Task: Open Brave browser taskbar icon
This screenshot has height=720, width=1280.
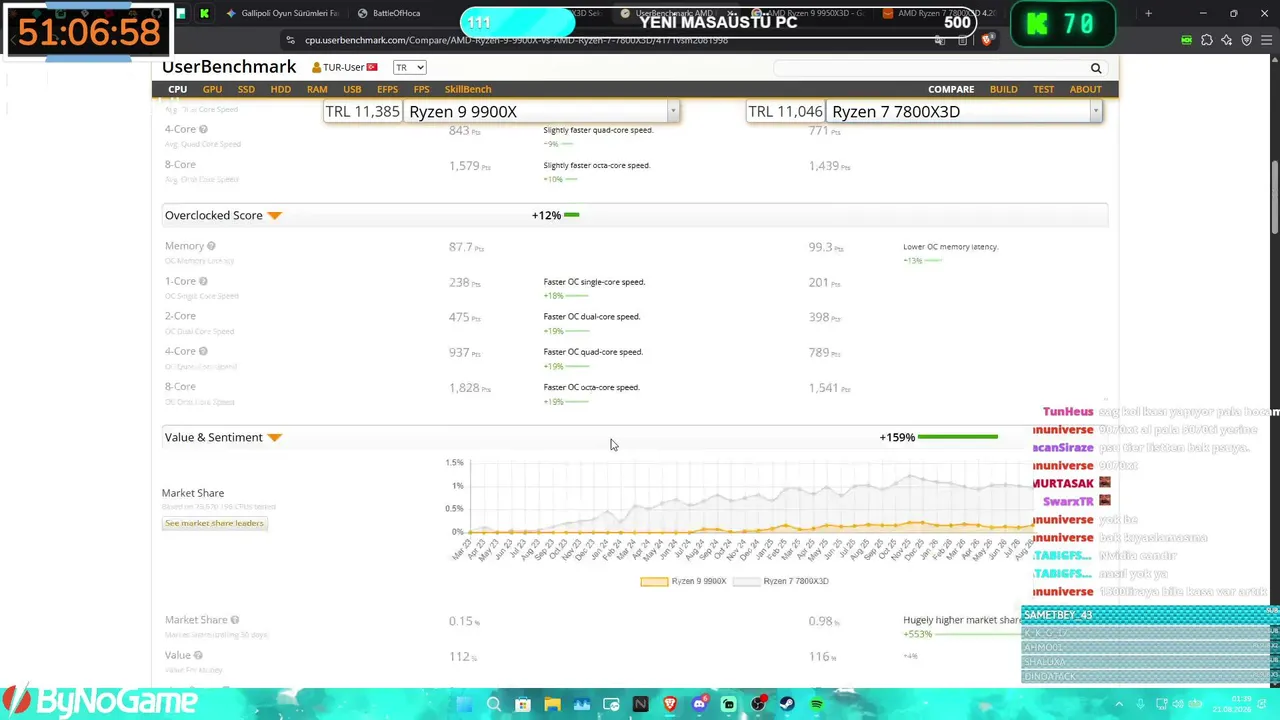Action: 670,704
